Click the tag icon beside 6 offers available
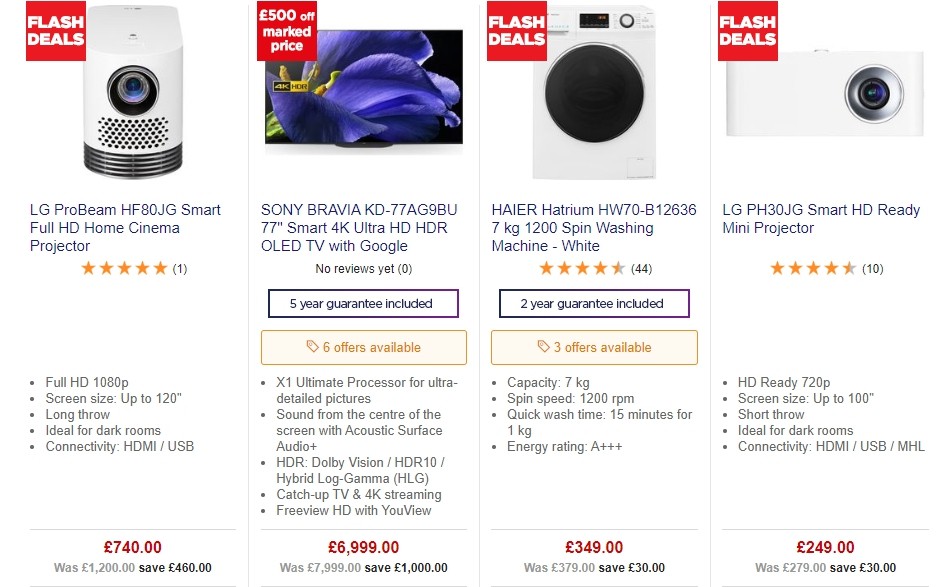 point(313,347)
